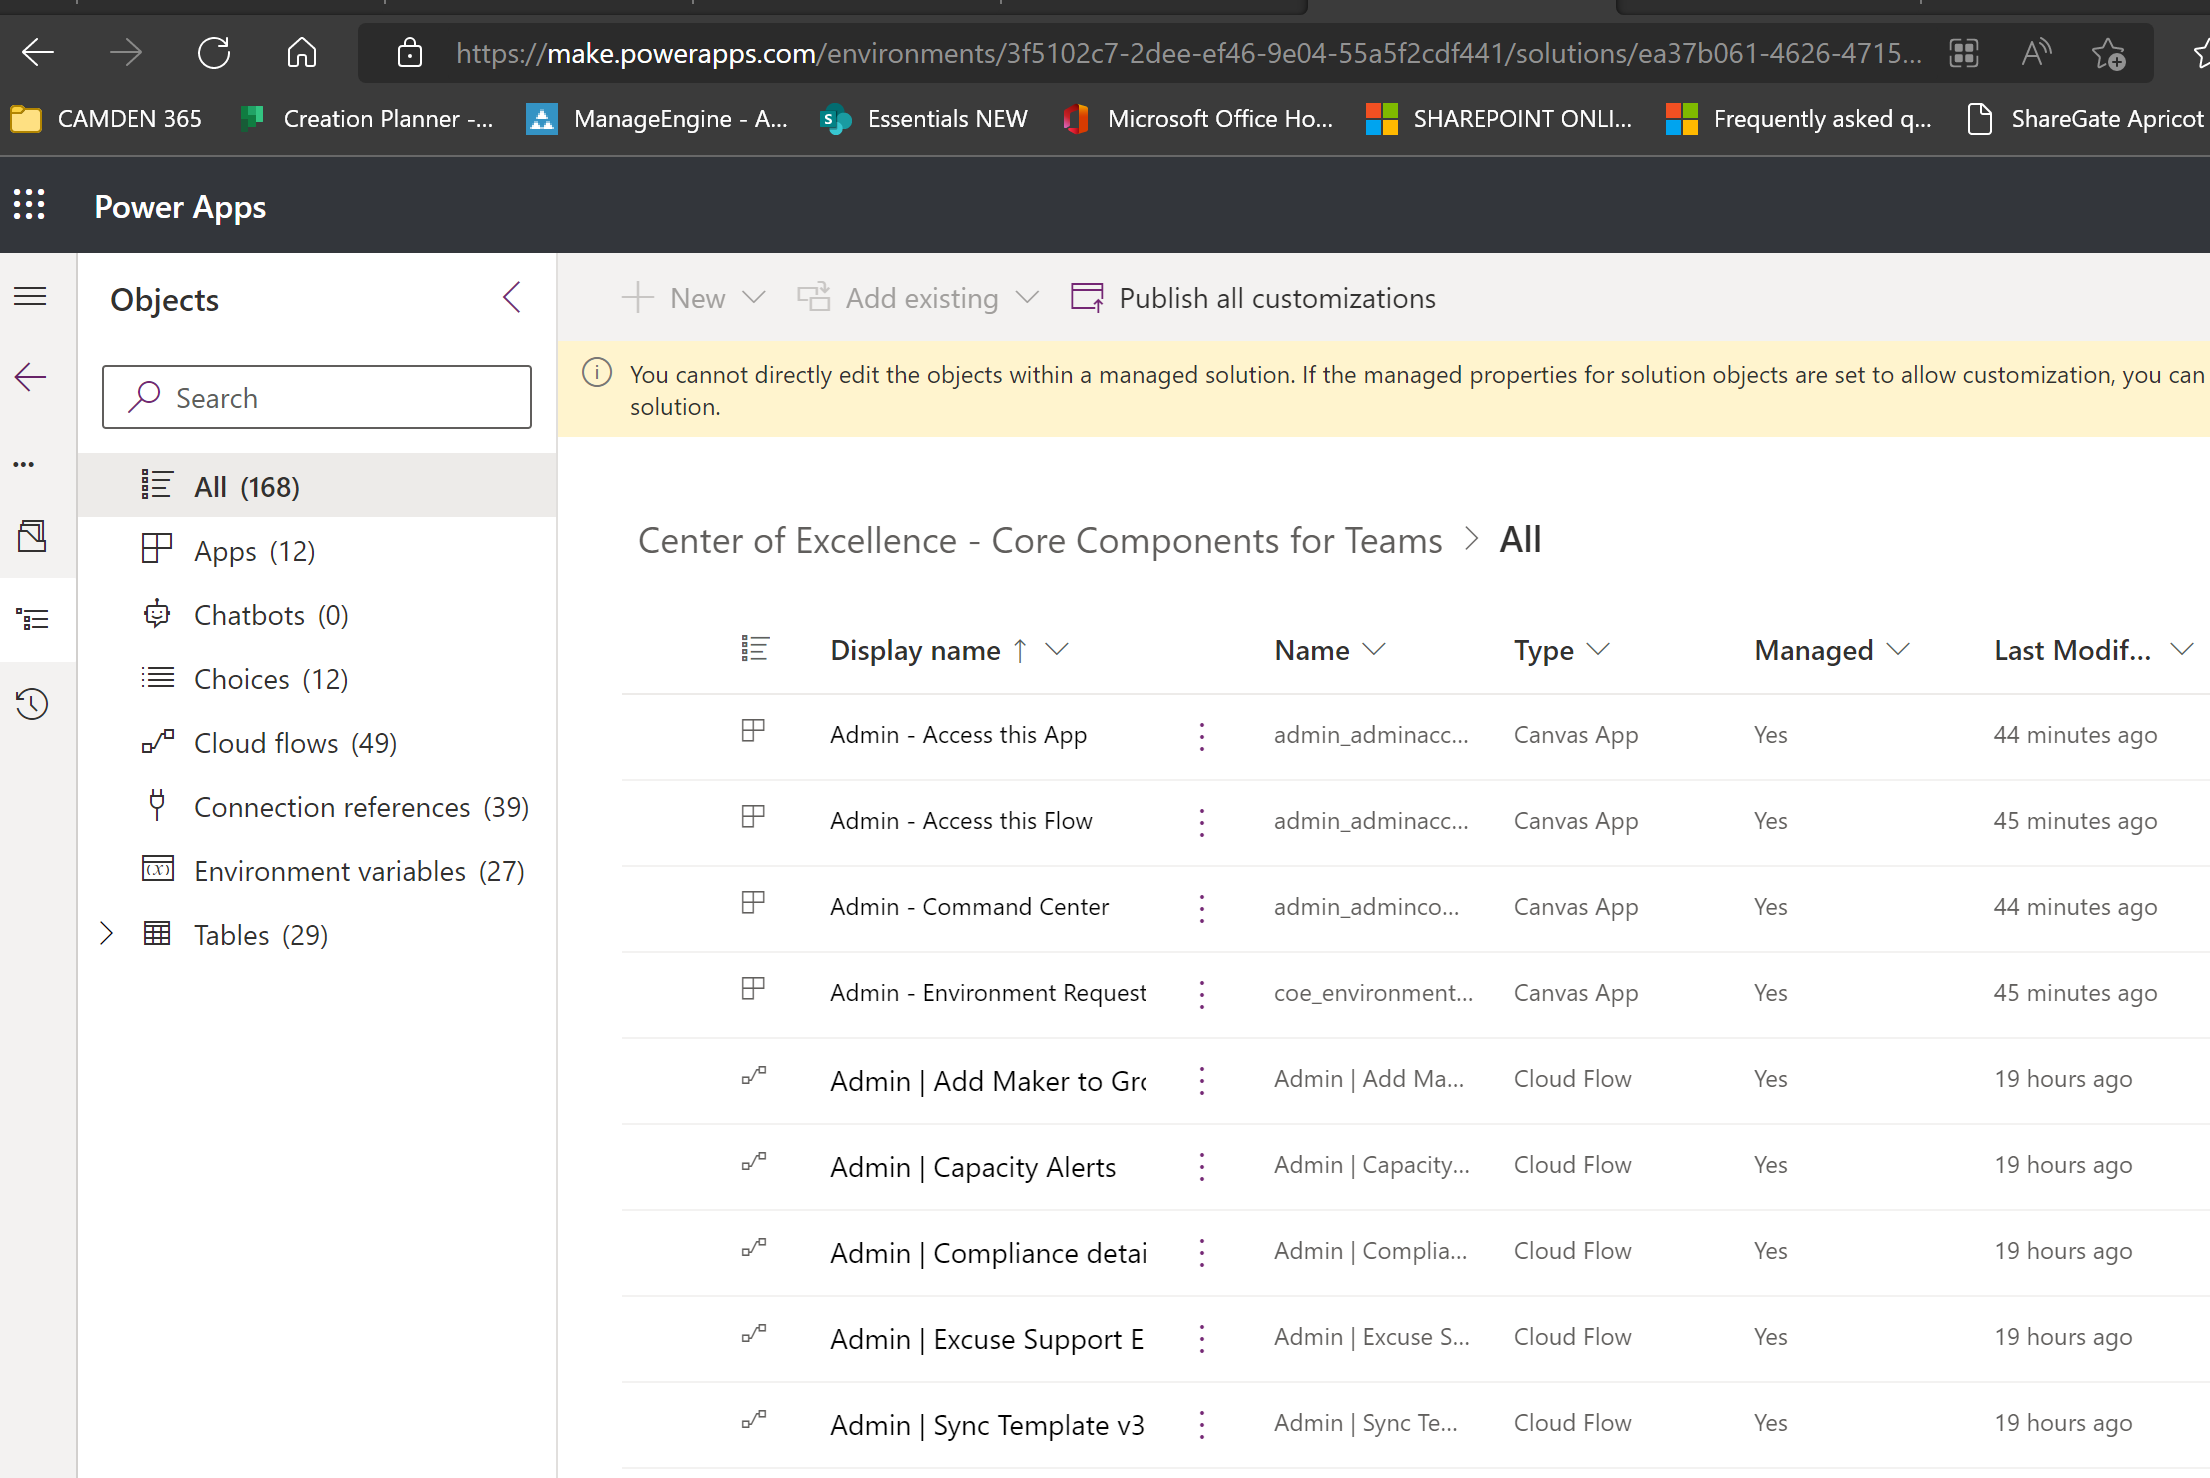The width and height of the screenshot is (2210, 1478).
Task: Open the three-dot menu for Admin - Command Center
Action: click(x=1201, y=906)
